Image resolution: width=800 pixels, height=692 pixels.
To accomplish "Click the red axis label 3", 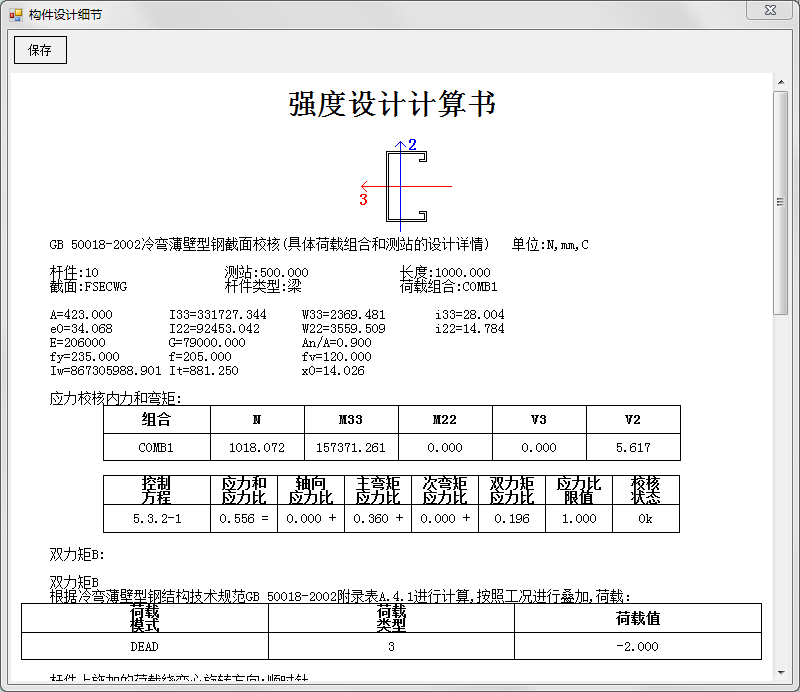I will pyautogui.click(x=363, y=200).
